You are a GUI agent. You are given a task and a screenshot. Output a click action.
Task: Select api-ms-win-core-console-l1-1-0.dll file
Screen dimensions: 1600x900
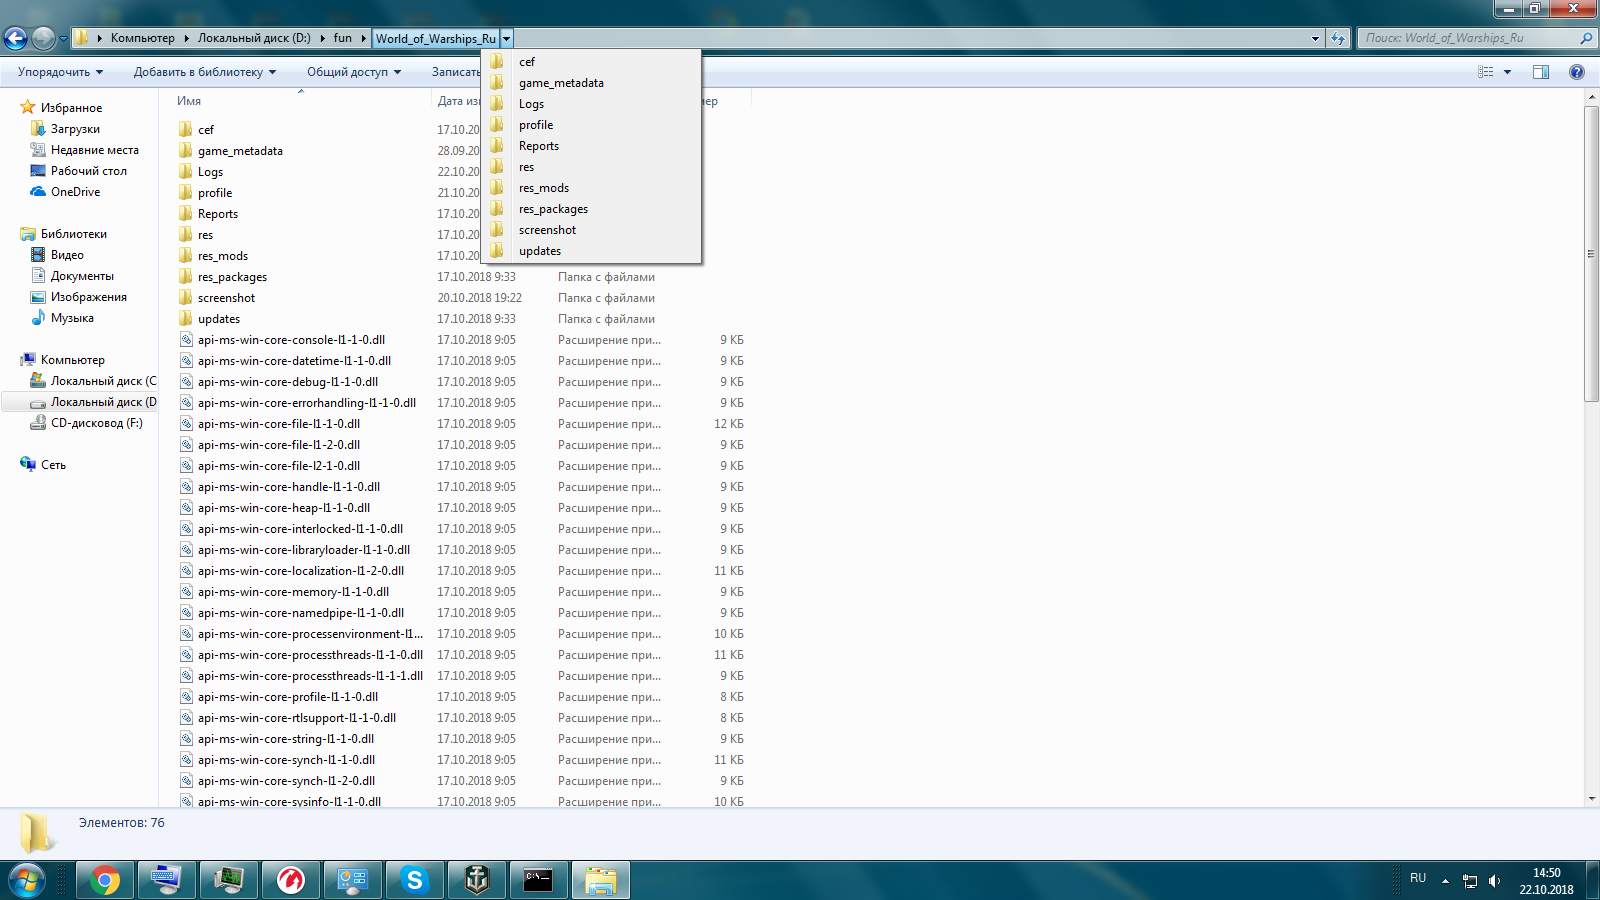point(291,340)
